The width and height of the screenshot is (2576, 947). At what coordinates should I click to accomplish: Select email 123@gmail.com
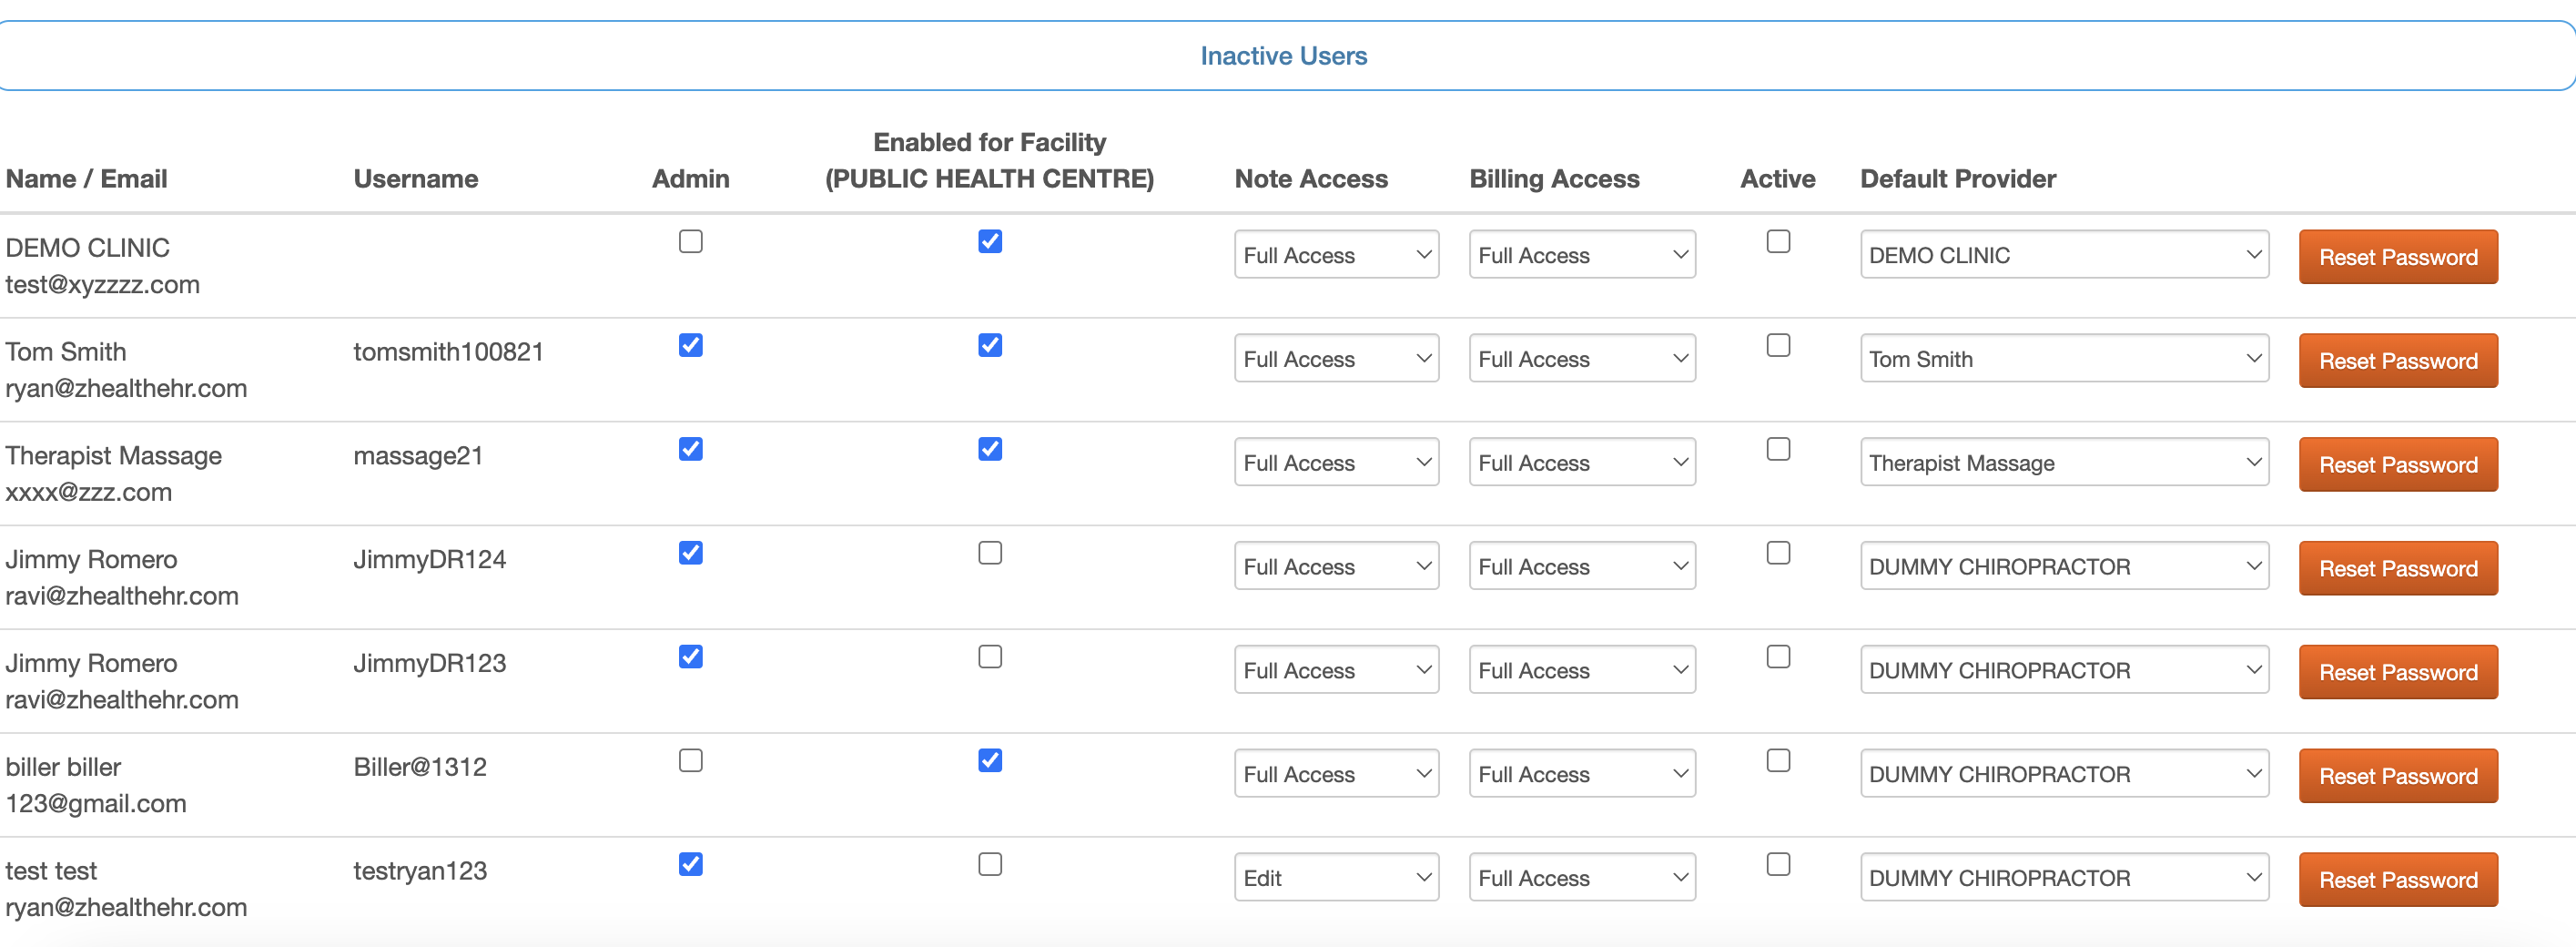point(96,804)
